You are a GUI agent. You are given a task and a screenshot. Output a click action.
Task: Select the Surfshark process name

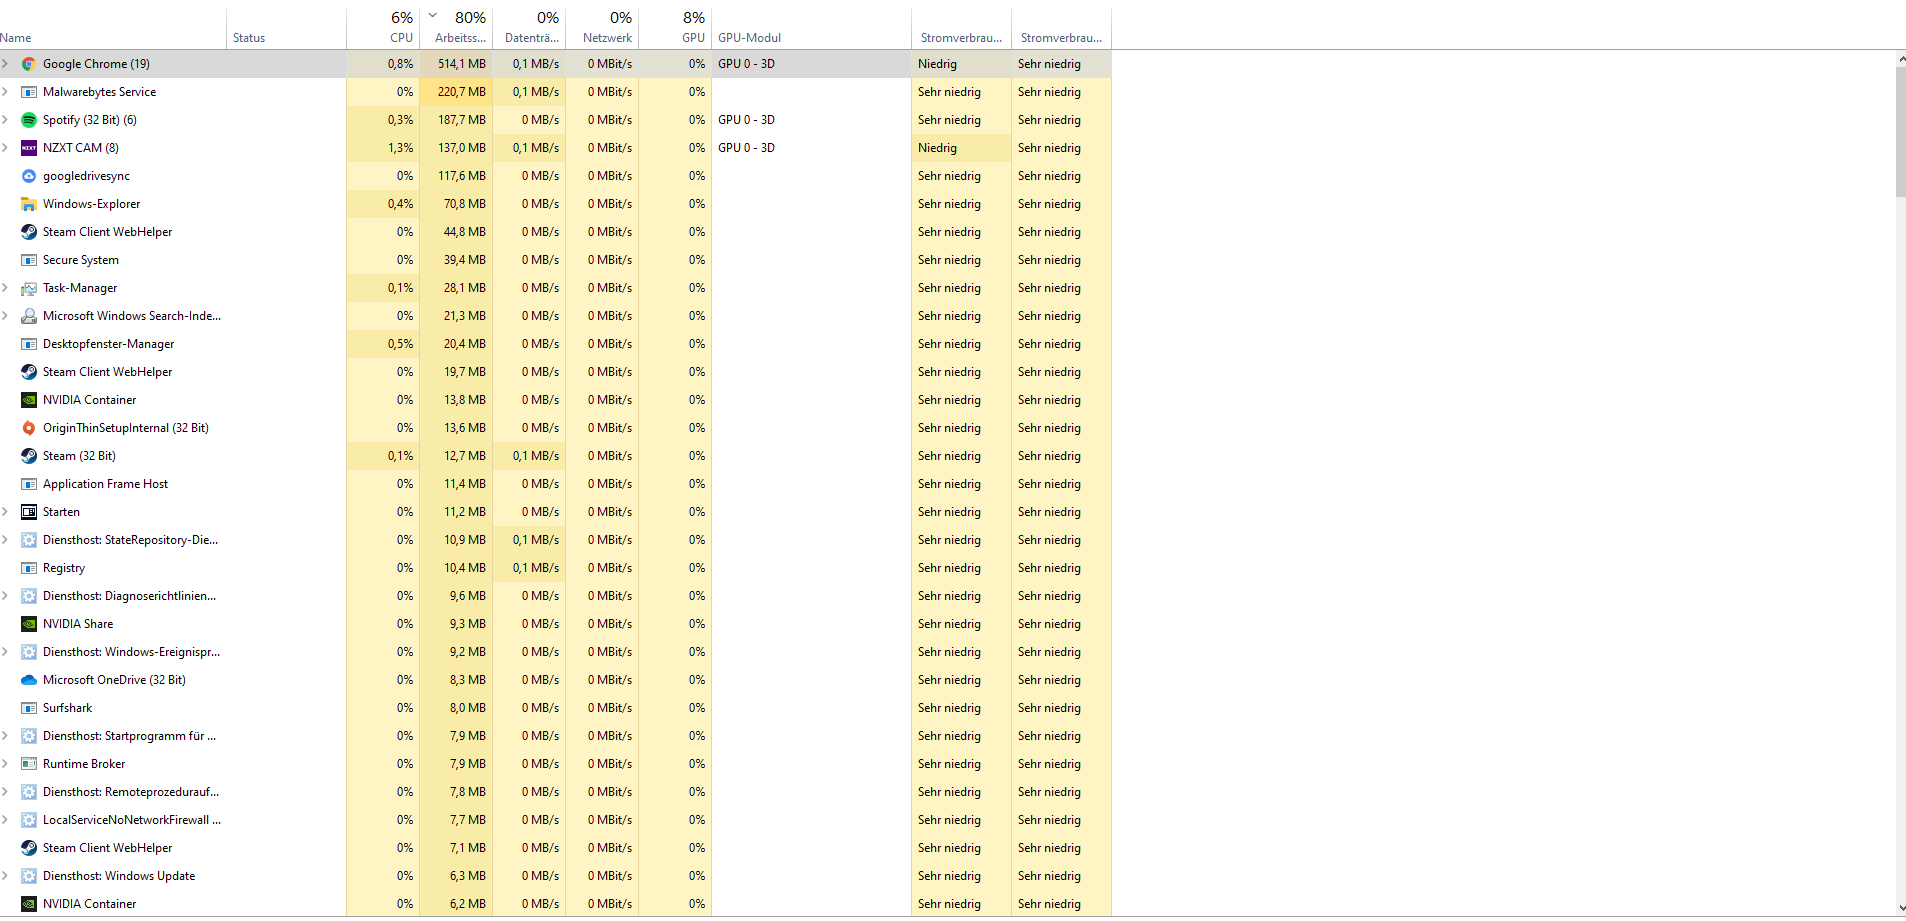67,708
